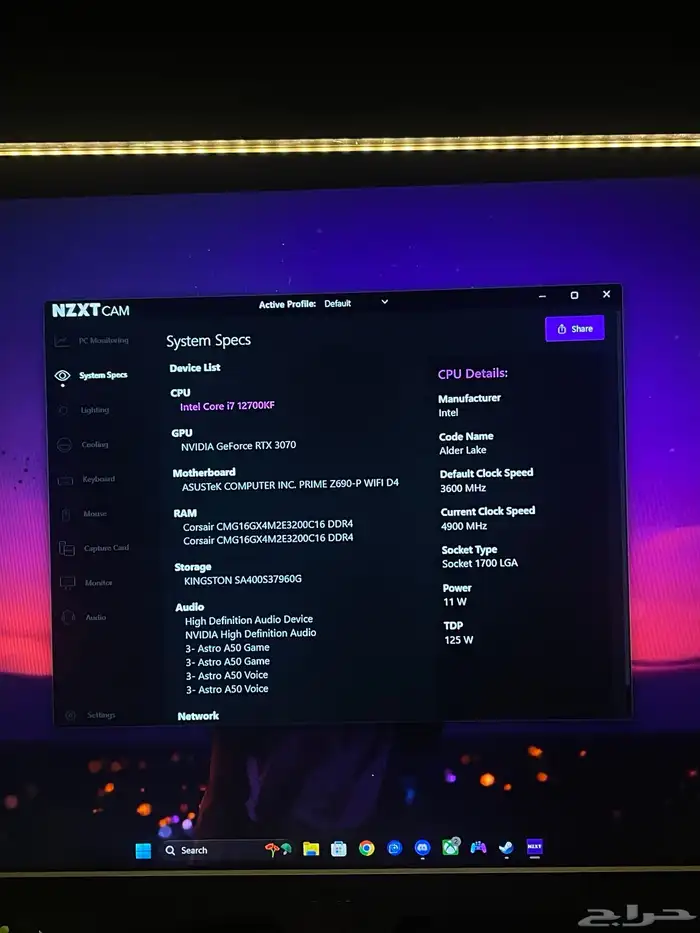Open NZXT CAM Settings

click(x=100, y=715)
